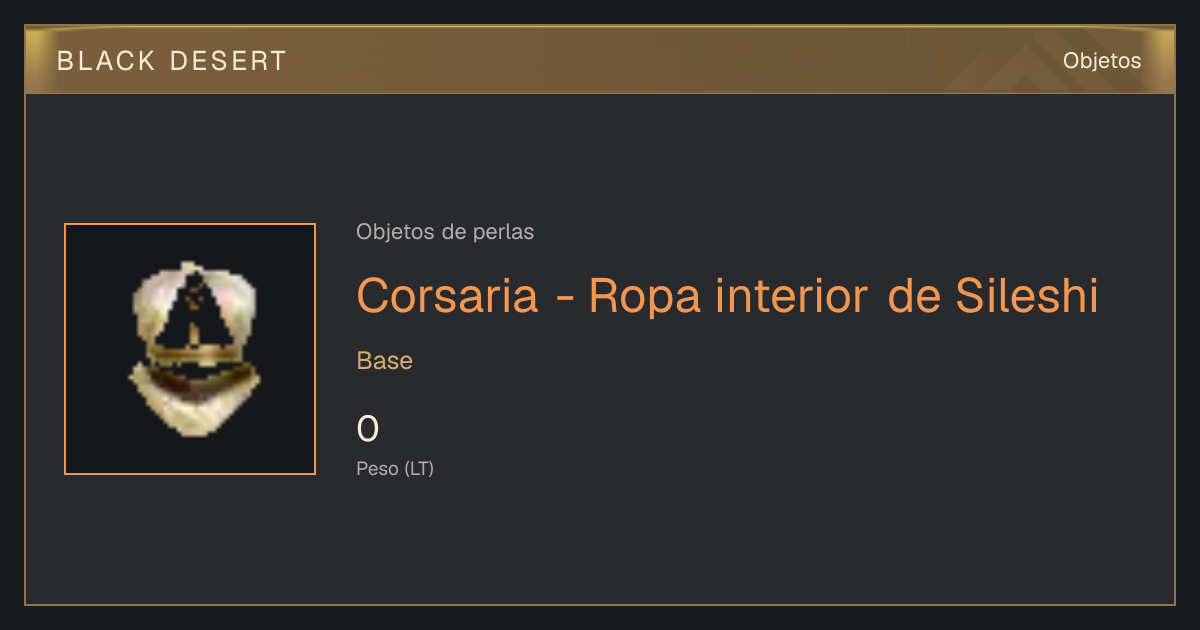This screenshot has width=1200, height=630.
Task: Click the word BLACK in the header
Action: 107,61
